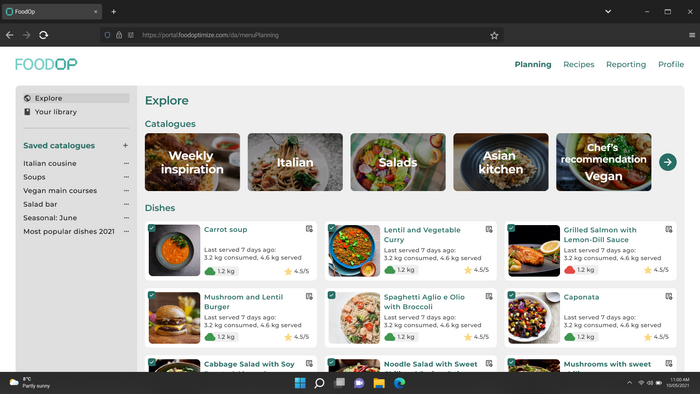Open a new browser tab with plus
The height and width of the screenshot is (394, 700).
113,12
